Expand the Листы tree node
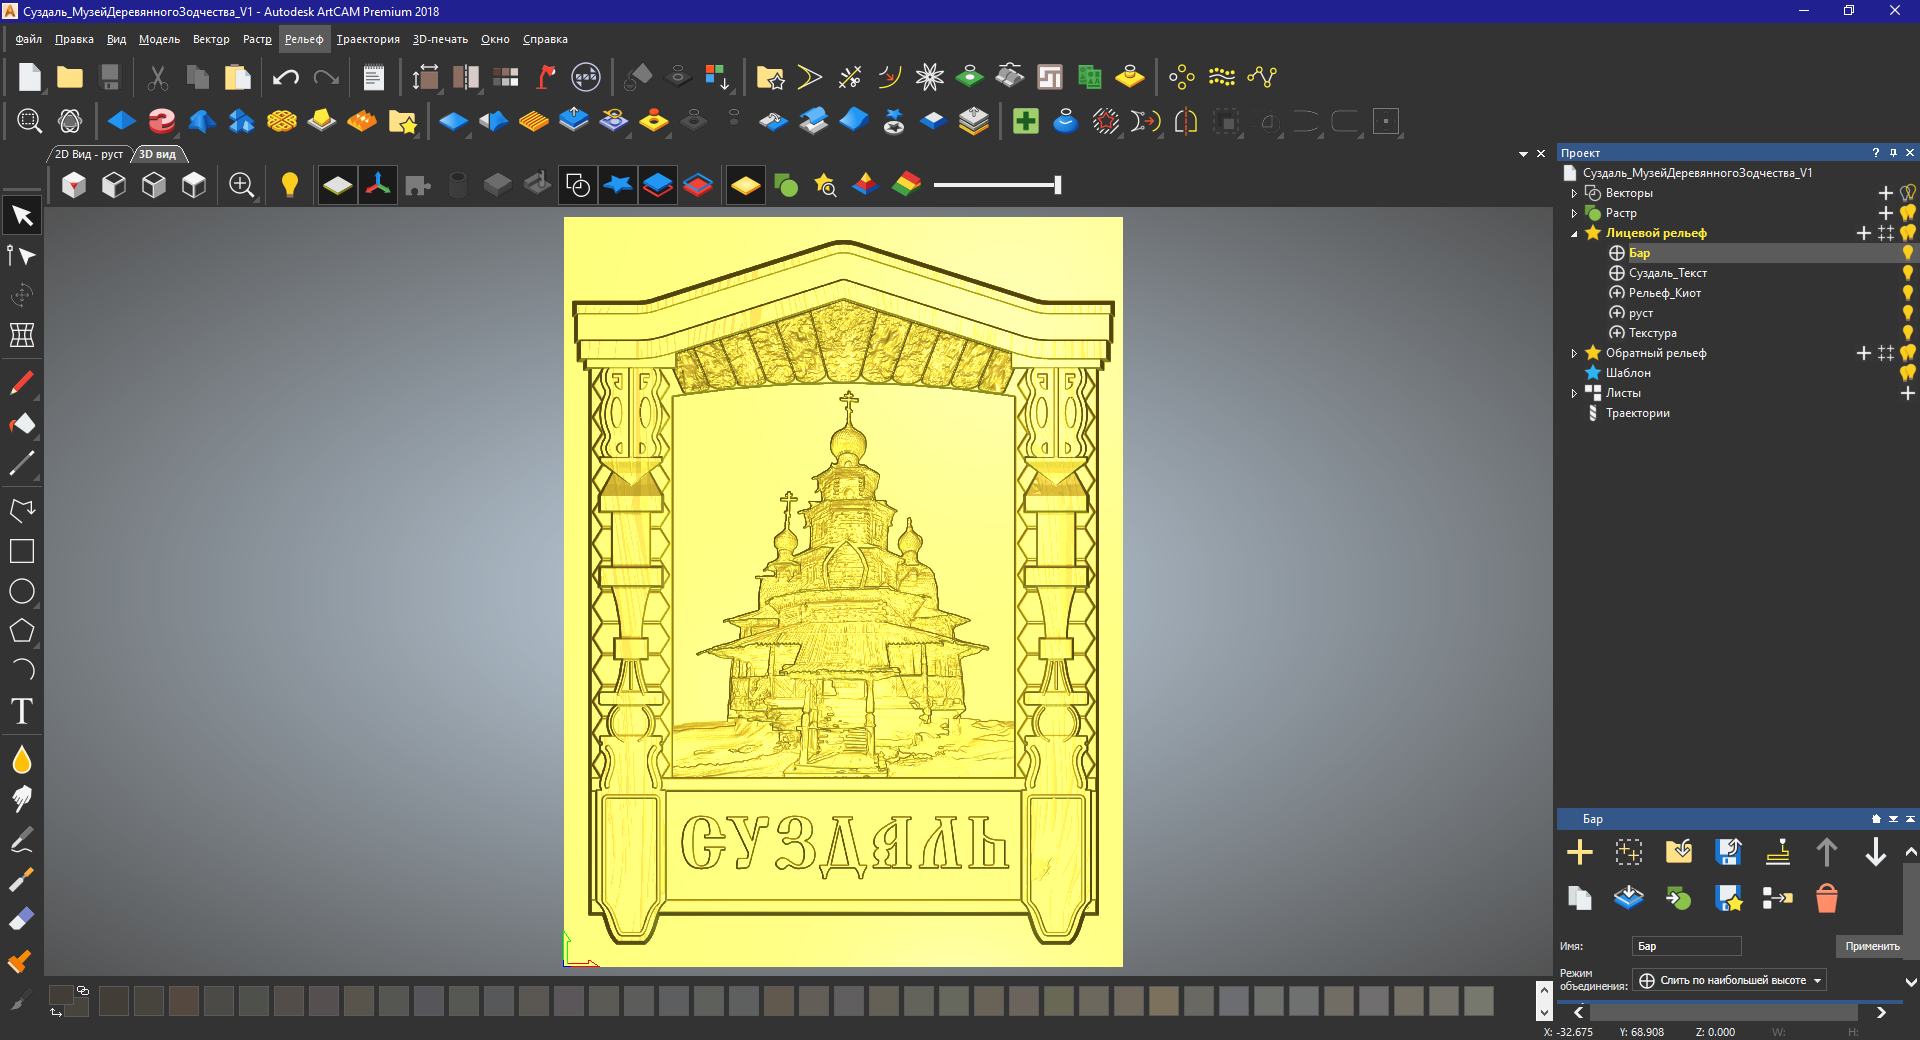The width and height of the screenshot is (1920, 1040). pyautogui.click(x=1574, y=393)
